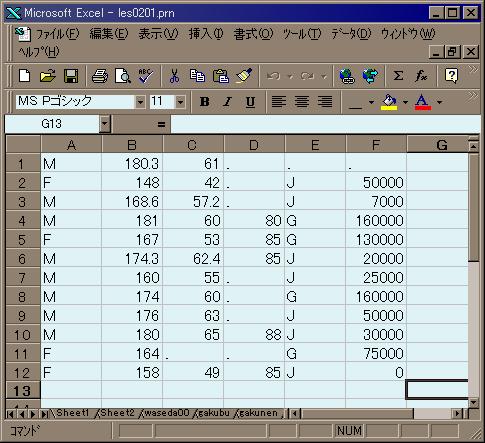The height and width of the screenshot is (443, 485).
Task: Toggle Italic formatting
Action: 227,102
